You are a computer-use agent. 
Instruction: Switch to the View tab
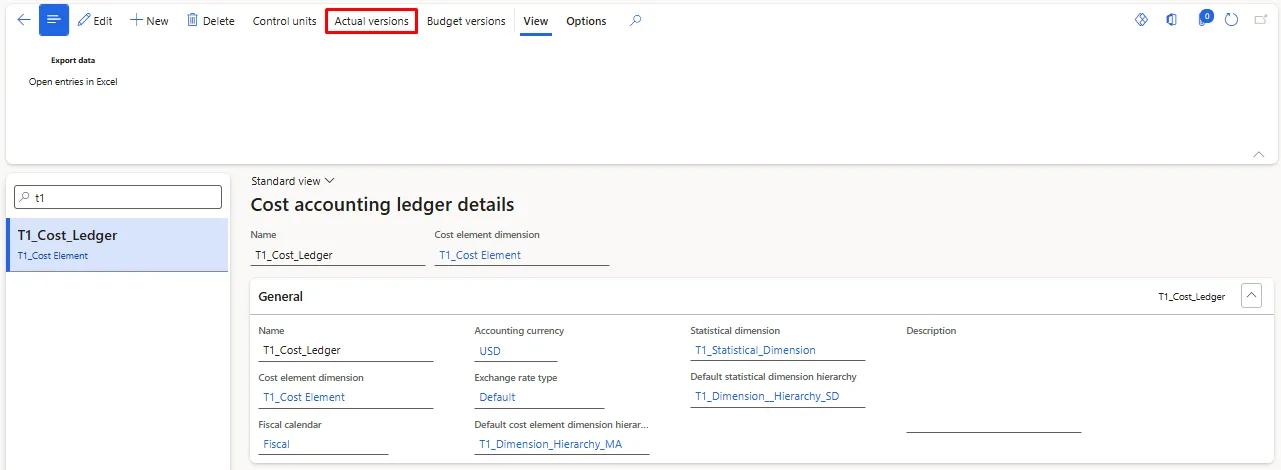coord(536,21)
